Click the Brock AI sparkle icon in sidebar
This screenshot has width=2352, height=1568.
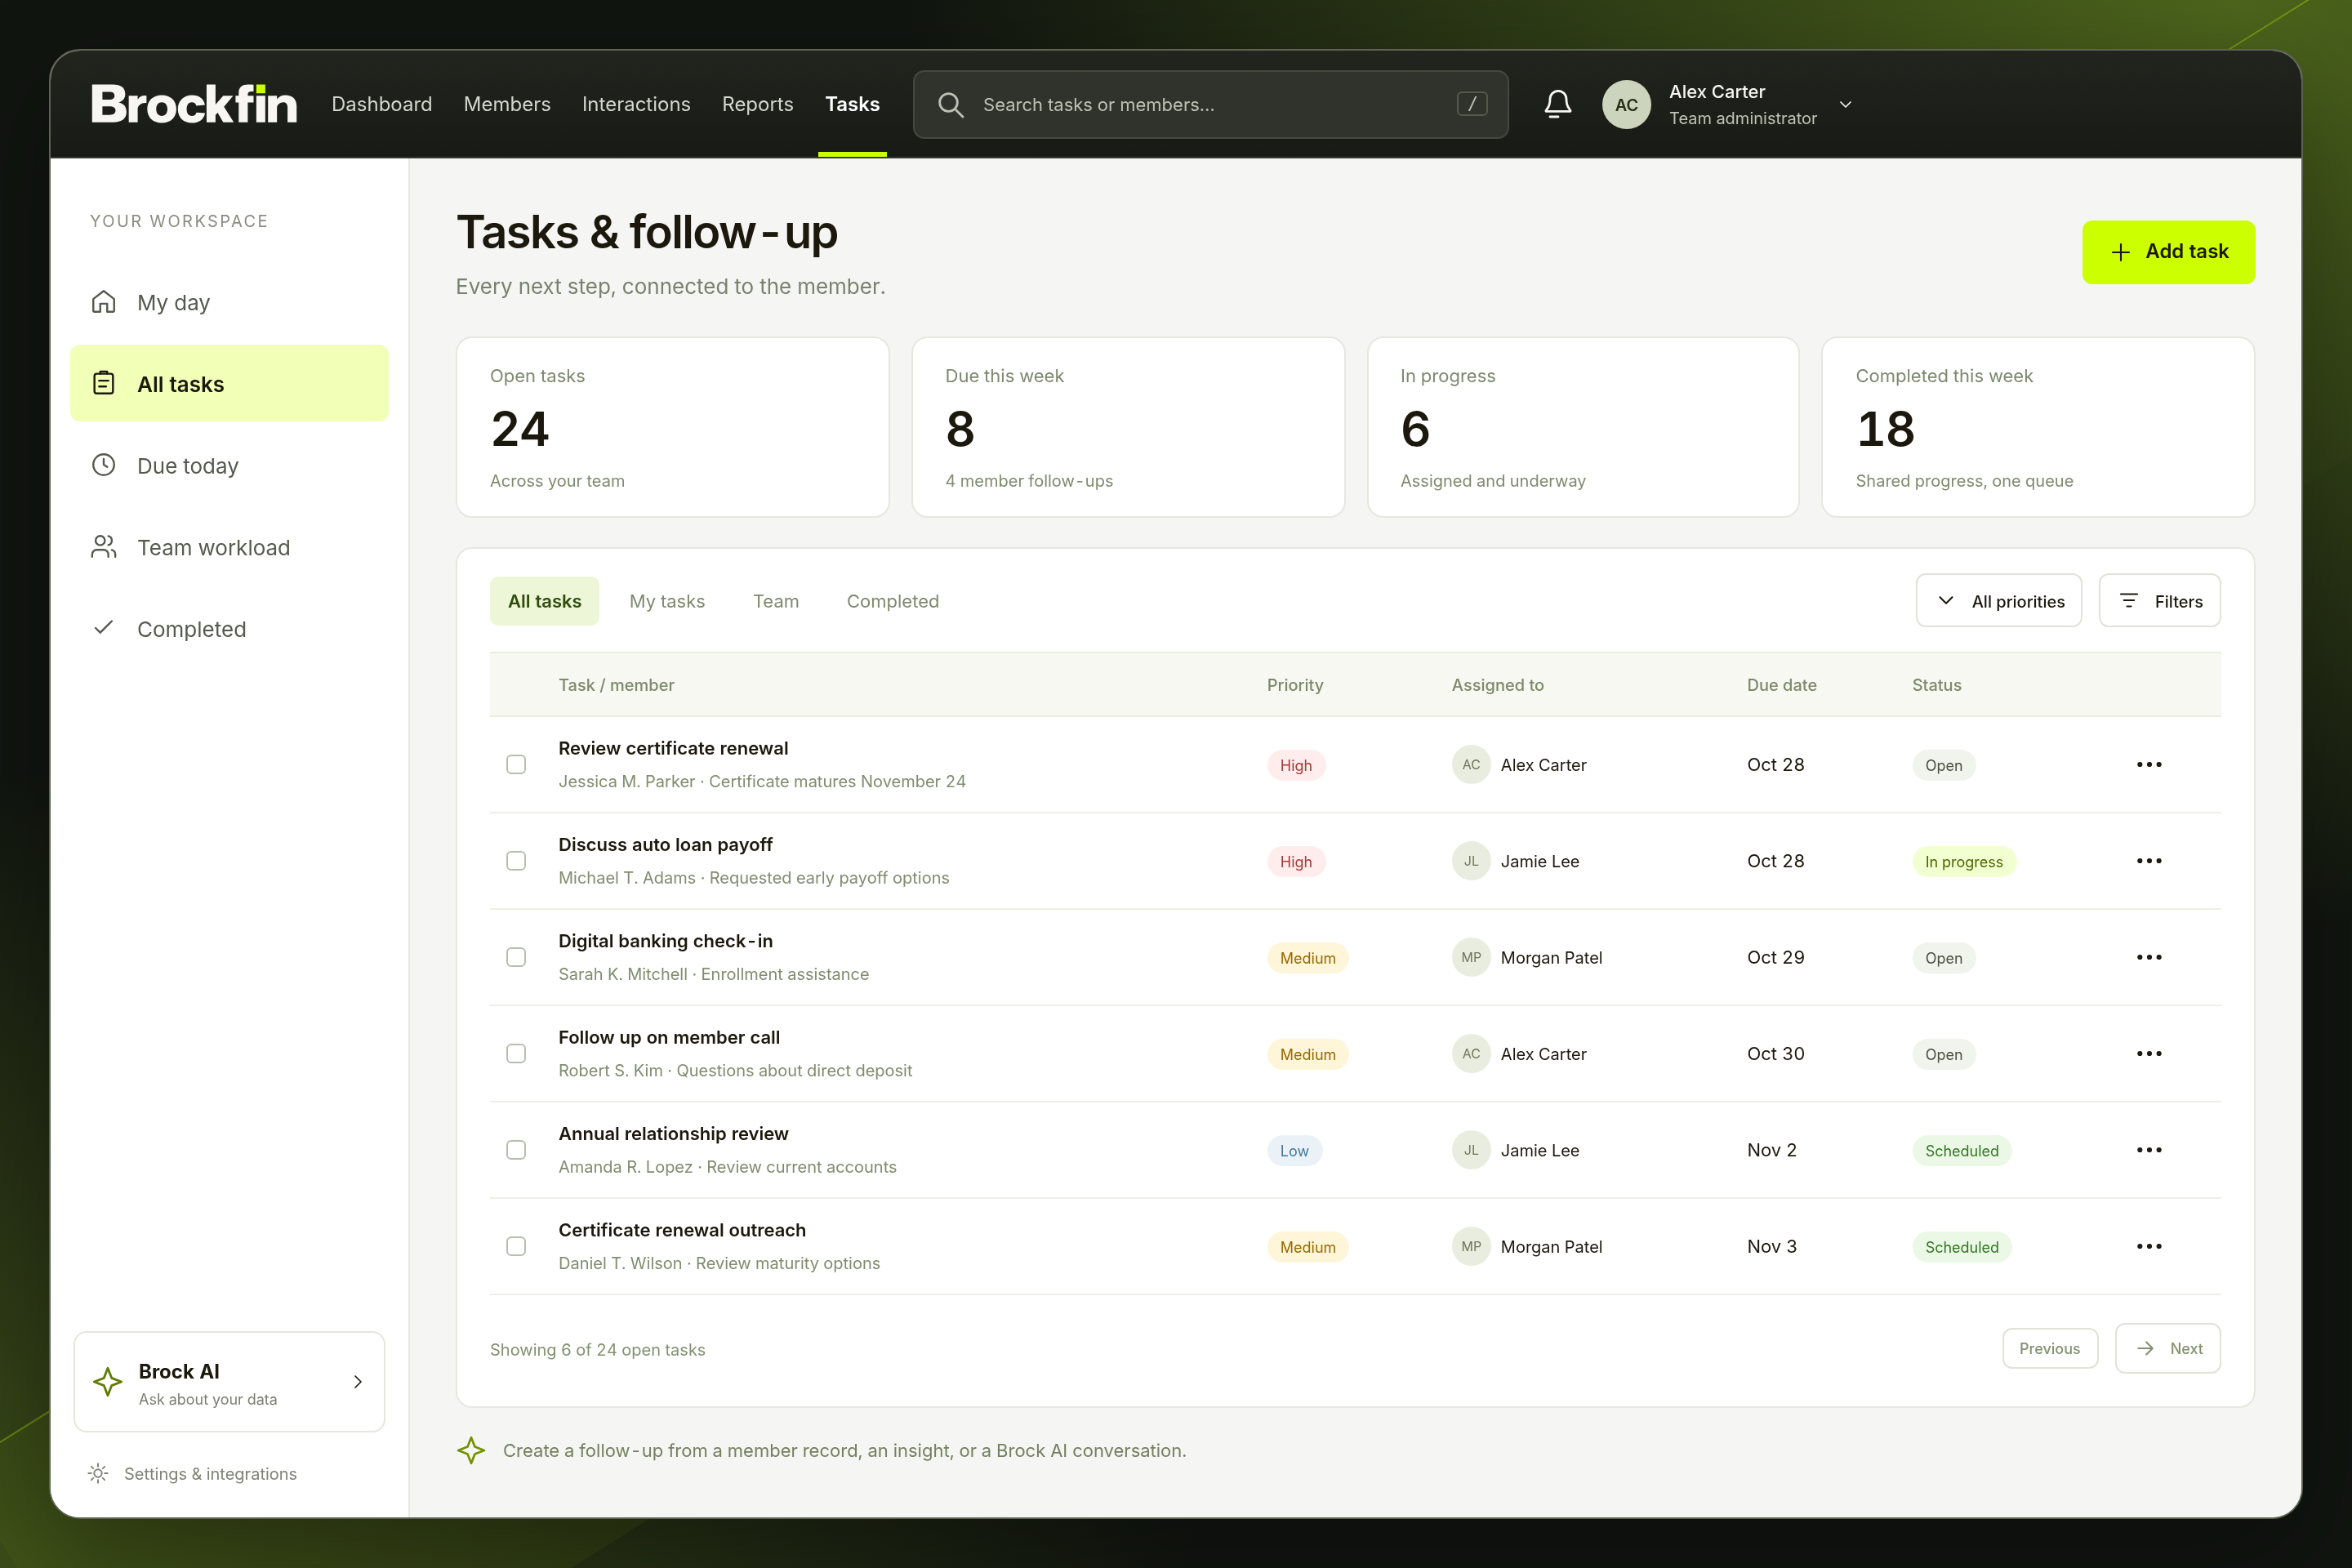(108, 1382)
